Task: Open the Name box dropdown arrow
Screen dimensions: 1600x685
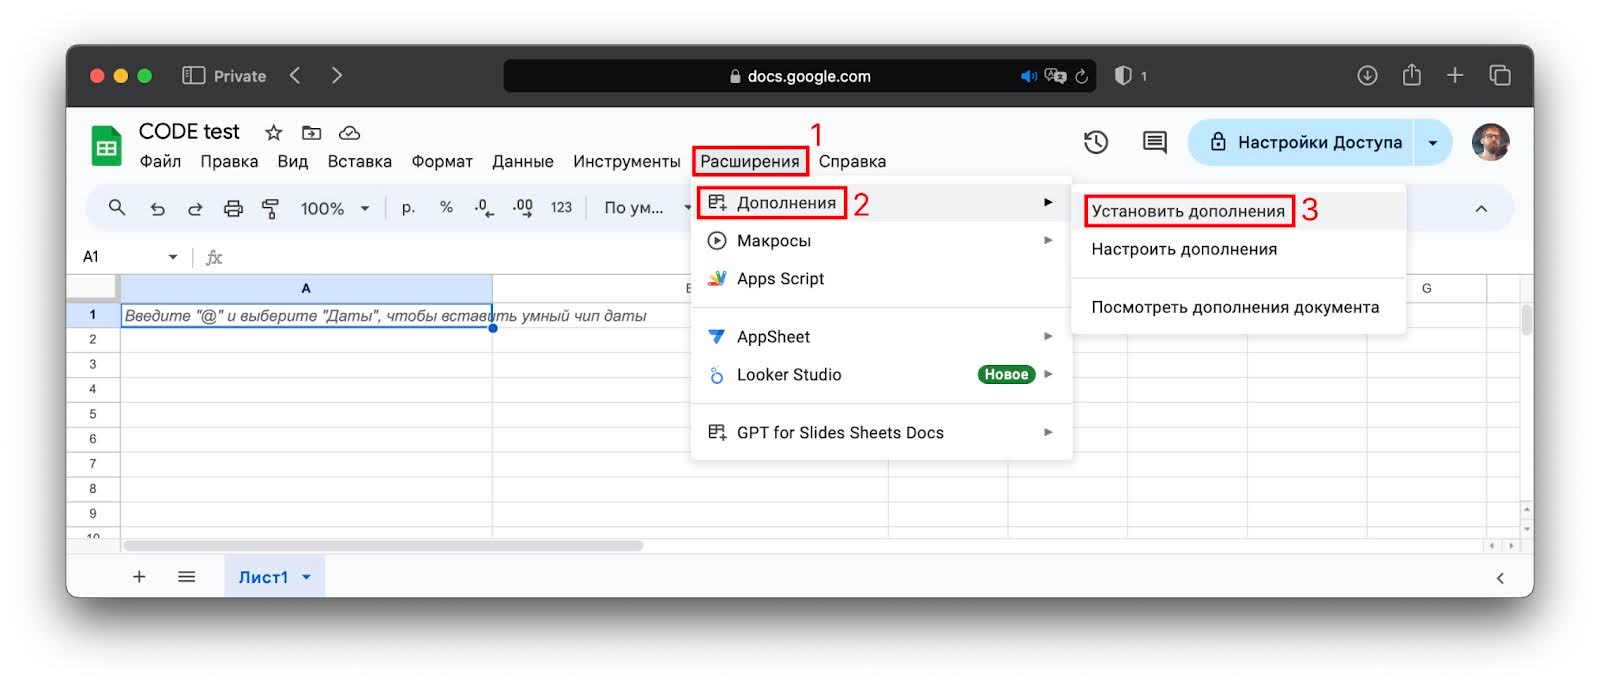Action: tap(173, 257)
